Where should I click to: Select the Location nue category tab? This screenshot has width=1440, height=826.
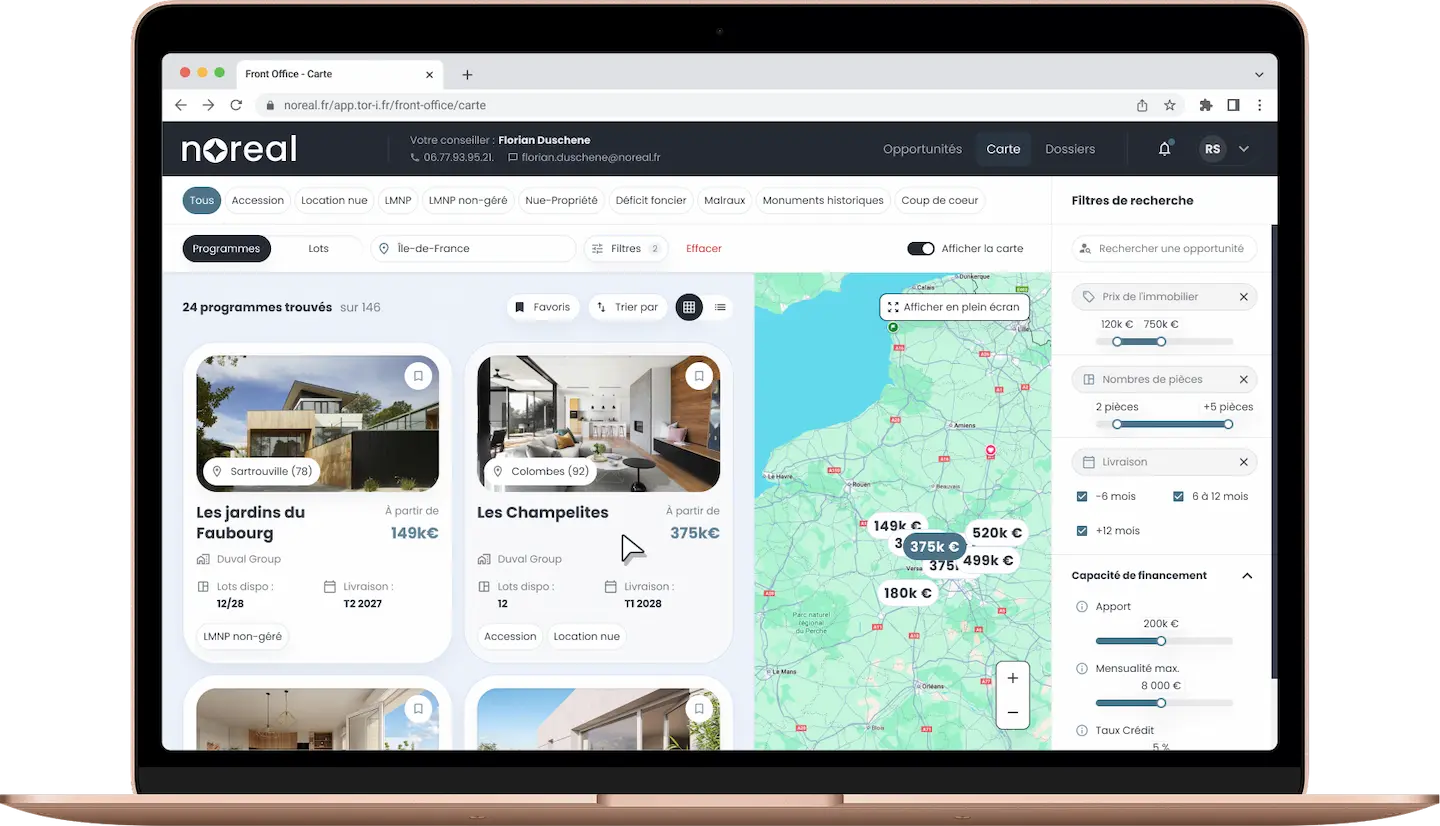click(x=334, y=201)
